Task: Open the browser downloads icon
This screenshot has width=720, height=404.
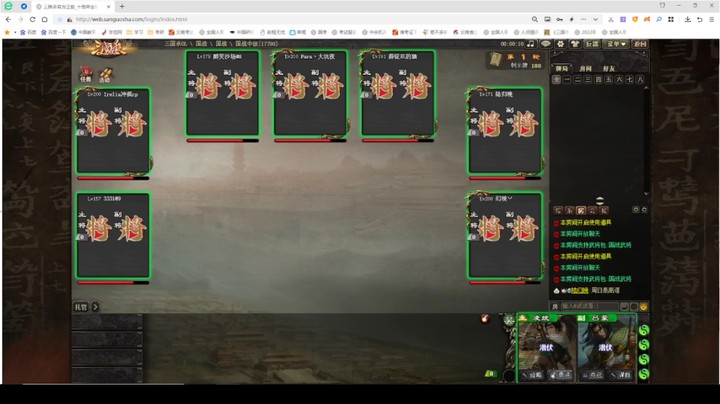Action: tap(687, 19)
